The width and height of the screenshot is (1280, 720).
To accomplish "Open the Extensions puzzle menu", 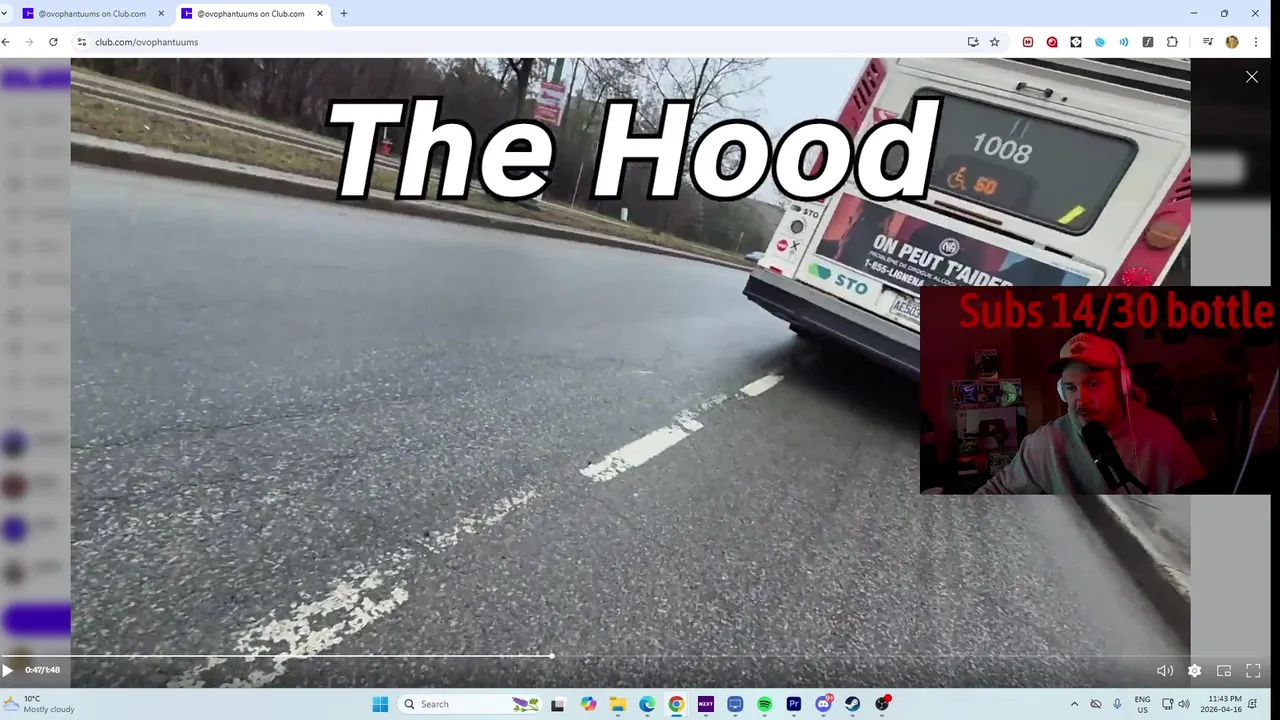I will (1173, 42).
